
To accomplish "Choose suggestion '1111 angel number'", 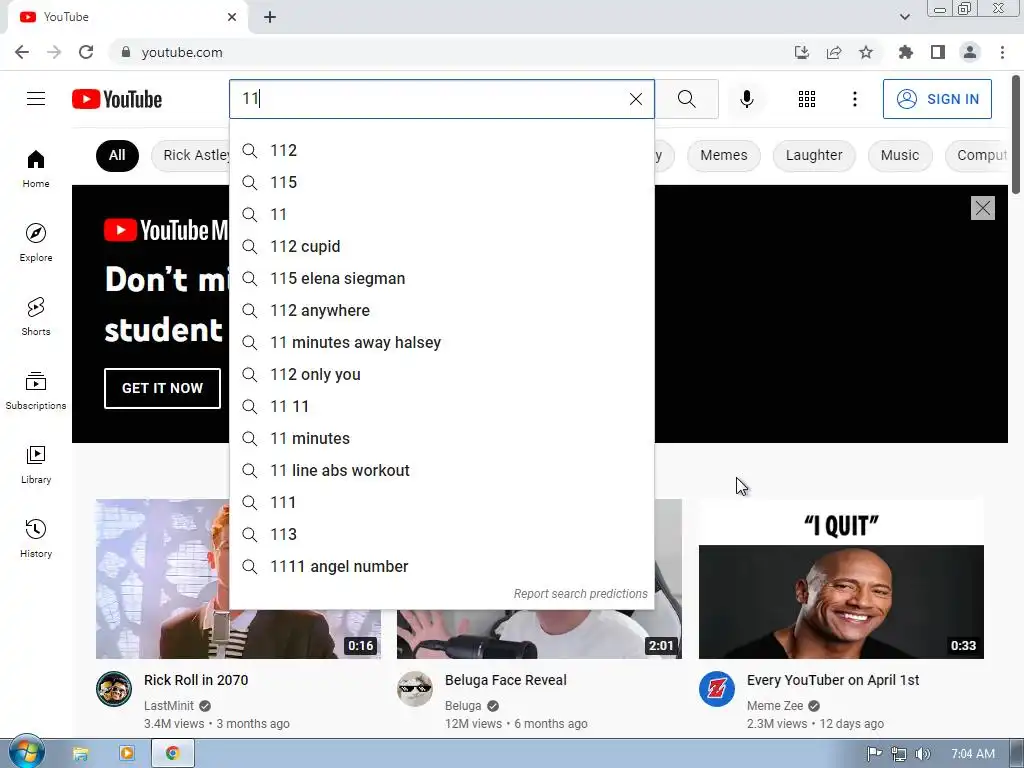I will [441, 566].
